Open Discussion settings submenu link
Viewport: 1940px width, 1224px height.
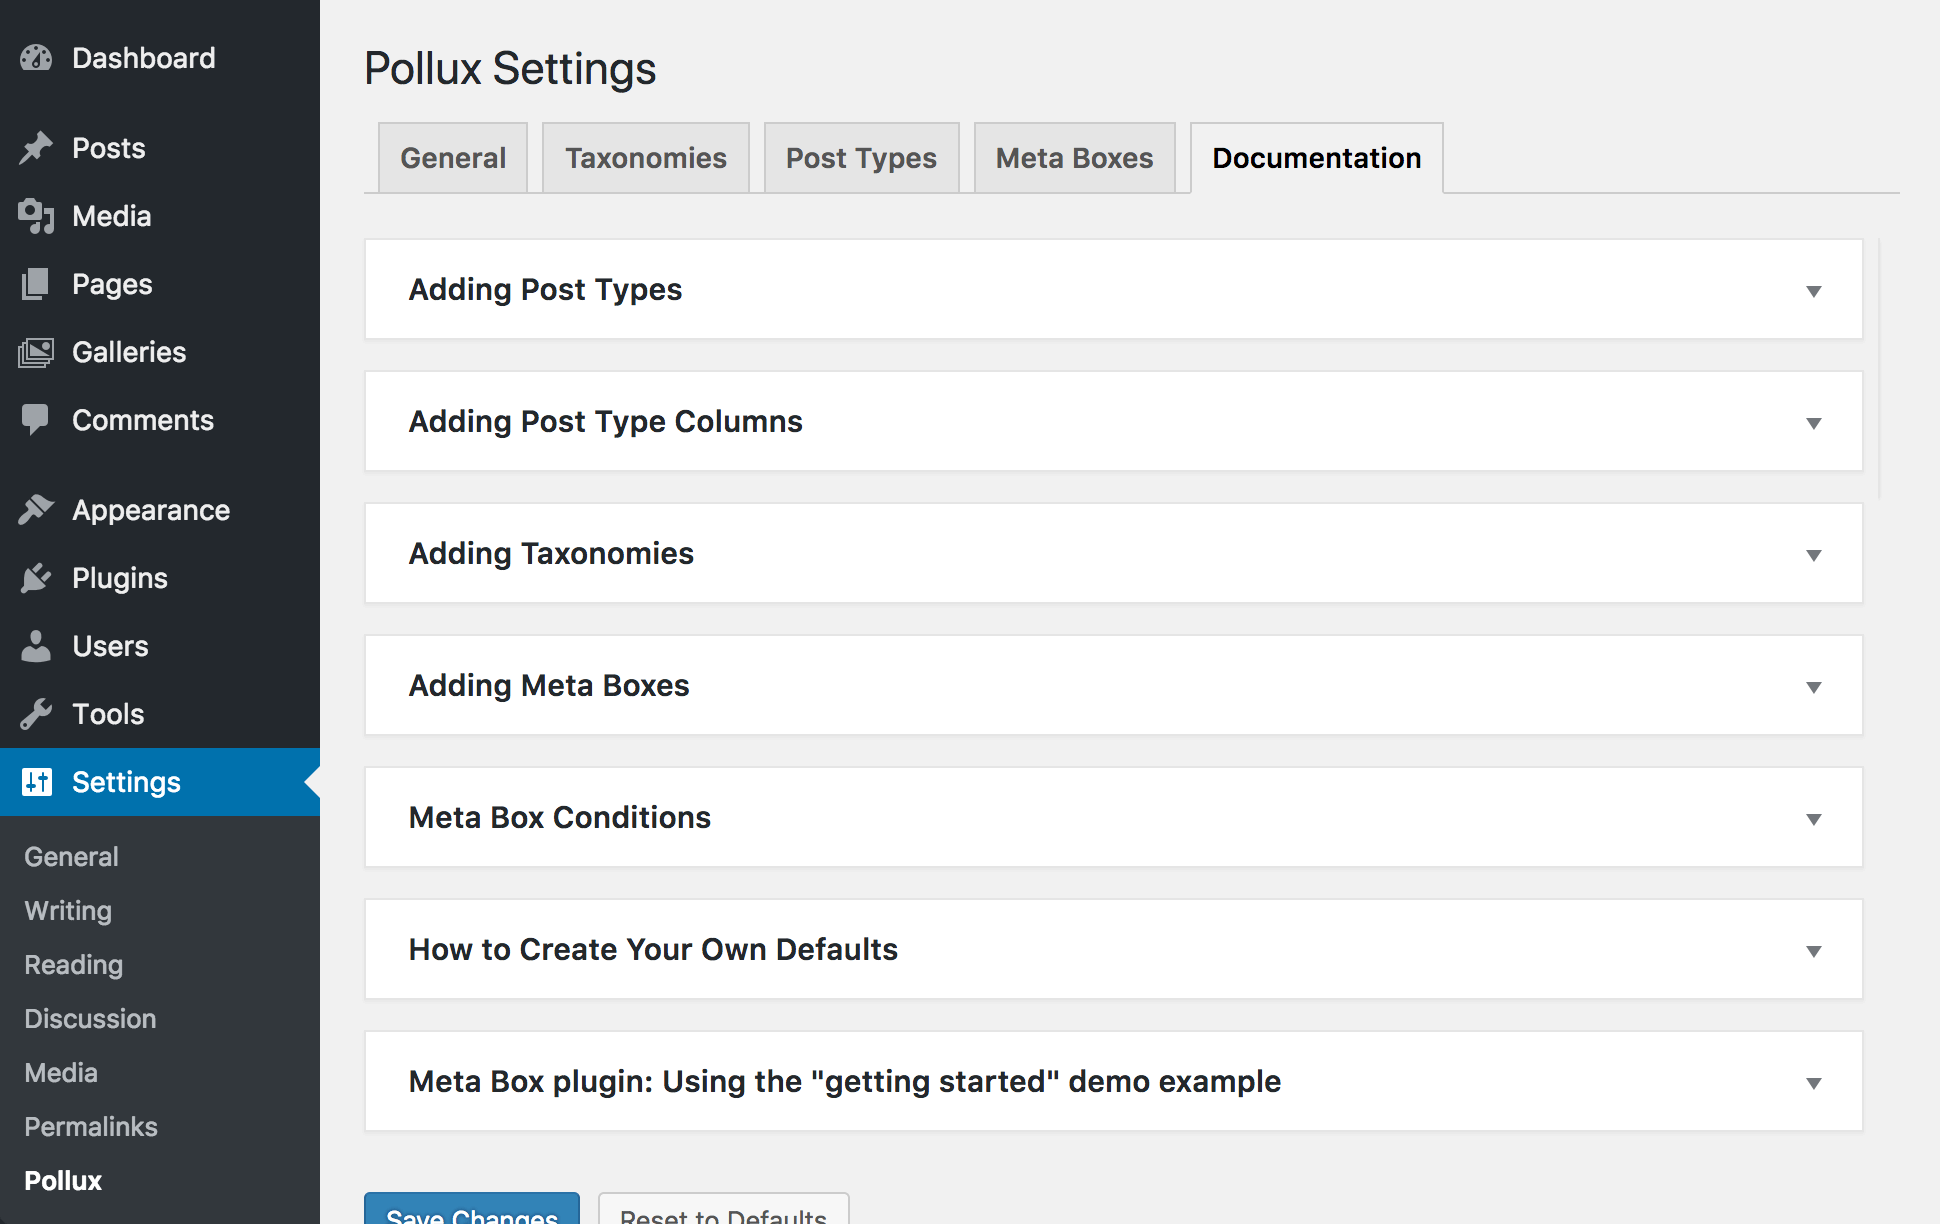[x=90, y=1019]
